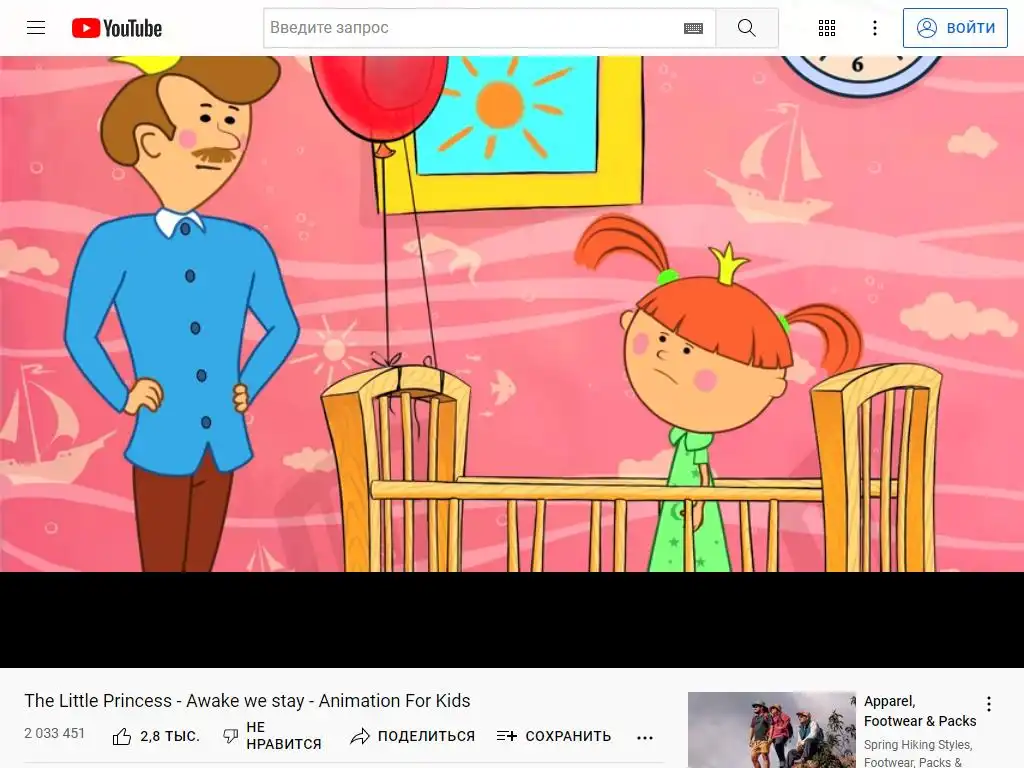Image resolution: width=1024 pixels, height=768 pixels.
Task: Click СОХРАНИТЬ save button text
Action: pos(568,737)
